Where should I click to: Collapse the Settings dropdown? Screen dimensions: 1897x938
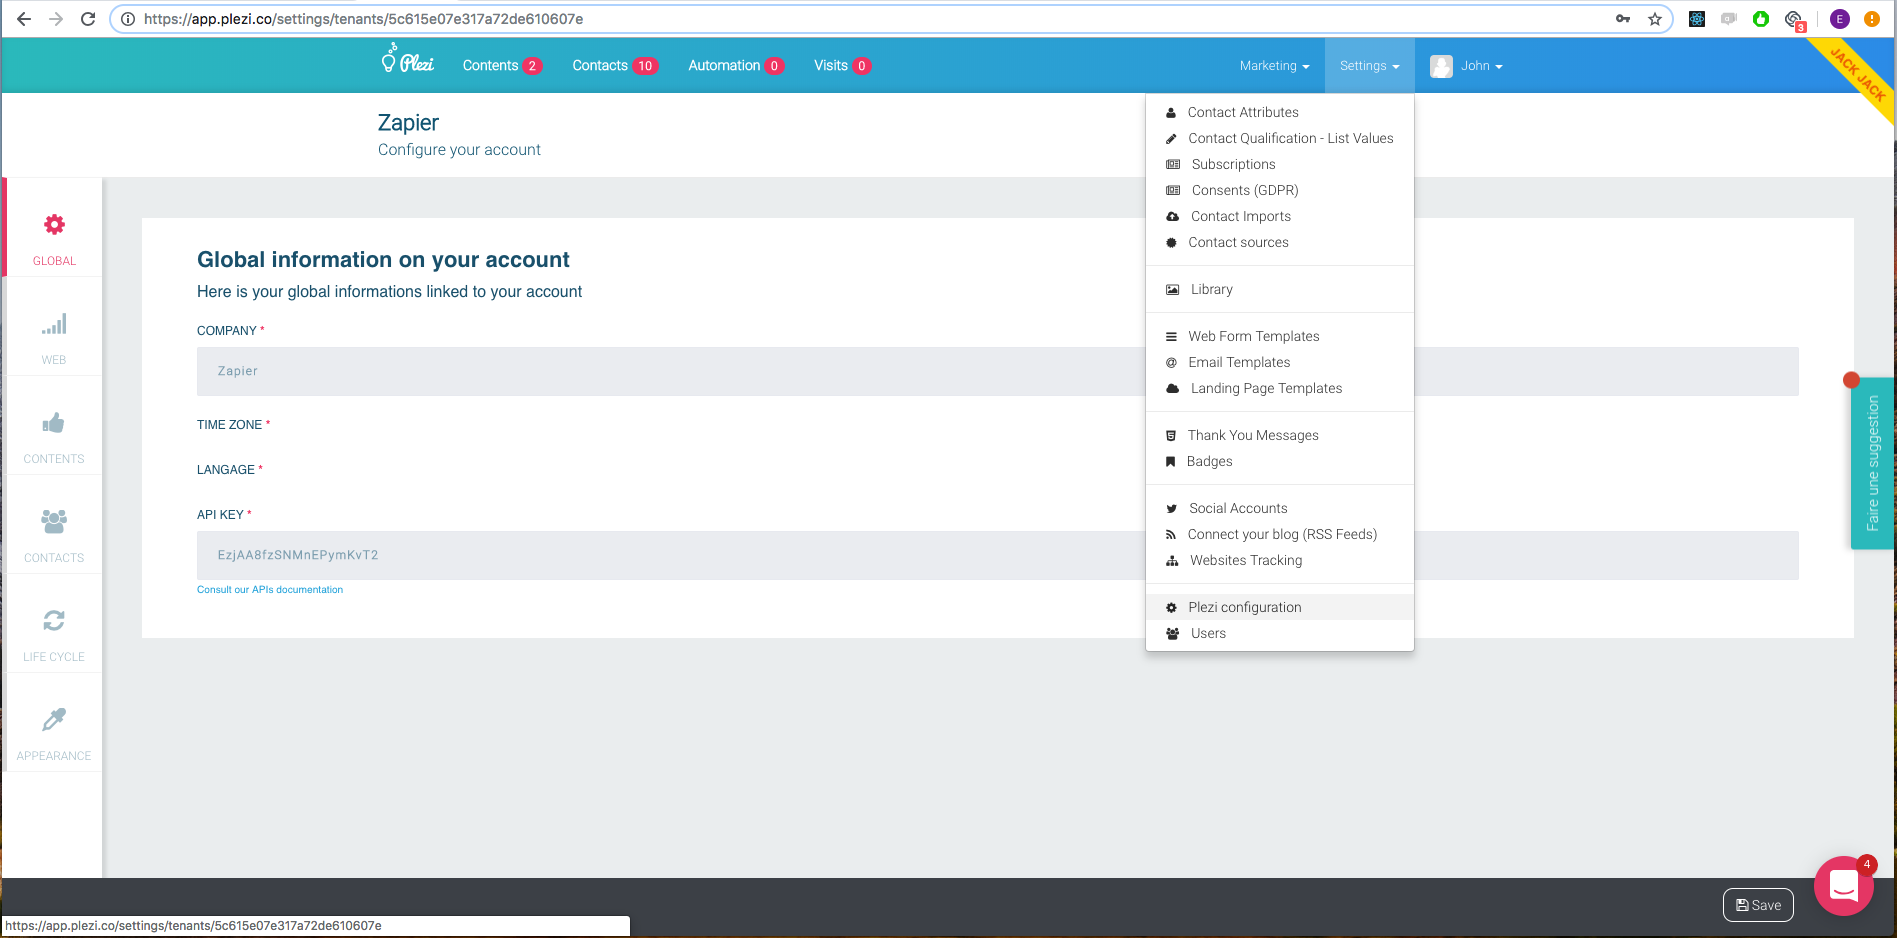coord(1369,66)
